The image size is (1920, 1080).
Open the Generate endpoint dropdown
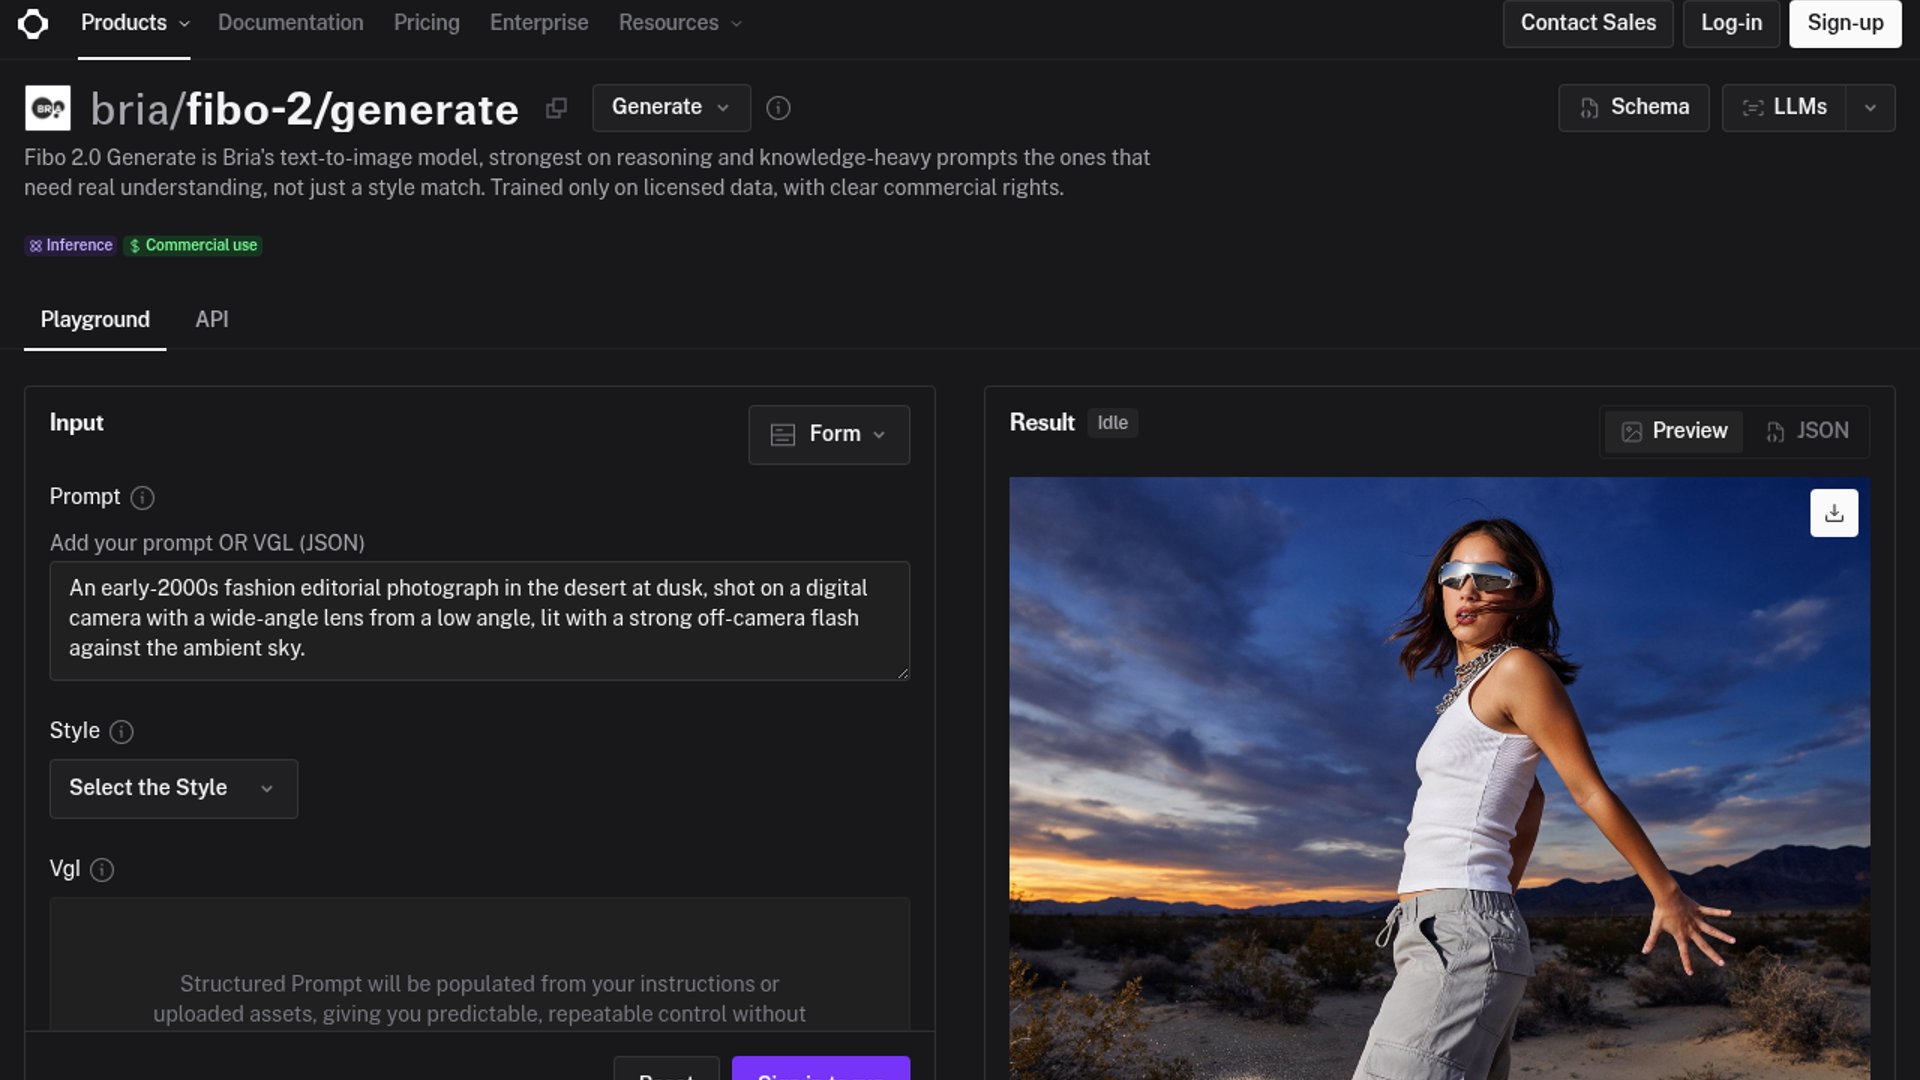671,108
